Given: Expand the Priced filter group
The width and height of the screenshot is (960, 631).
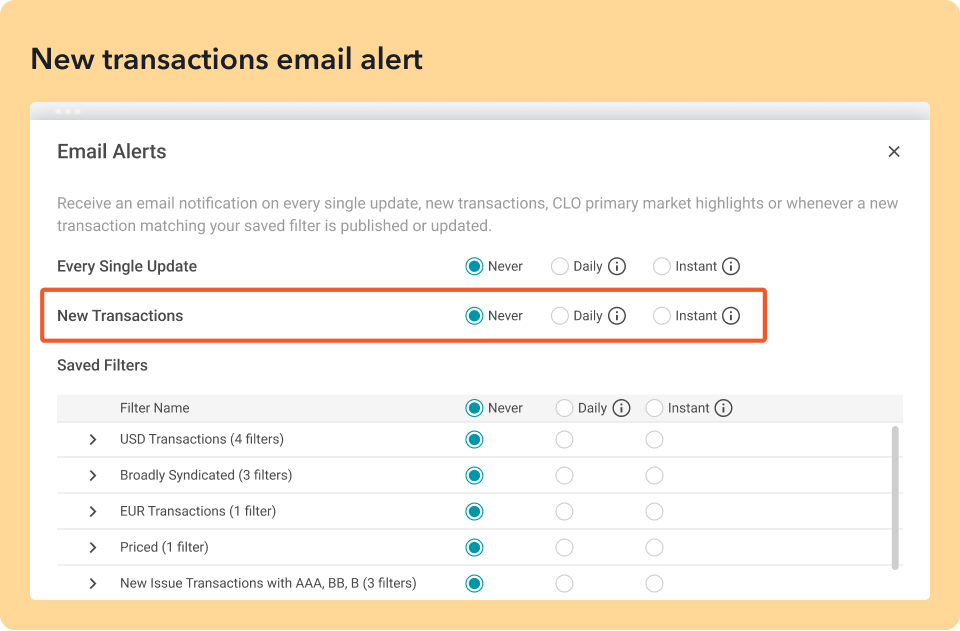Looking at the screenshot, I should [x=93, y=548].
